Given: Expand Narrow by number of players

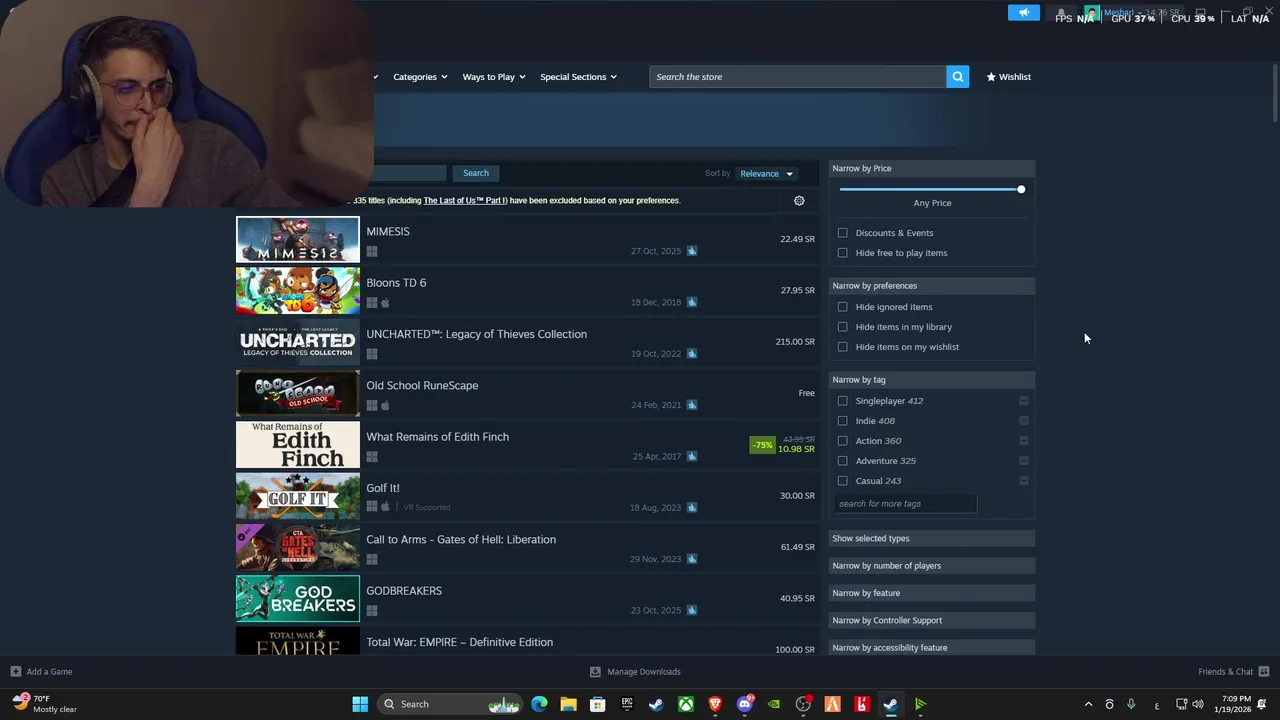Looking at the screenshot, I should pyautogui.click(x=932, y=566).
